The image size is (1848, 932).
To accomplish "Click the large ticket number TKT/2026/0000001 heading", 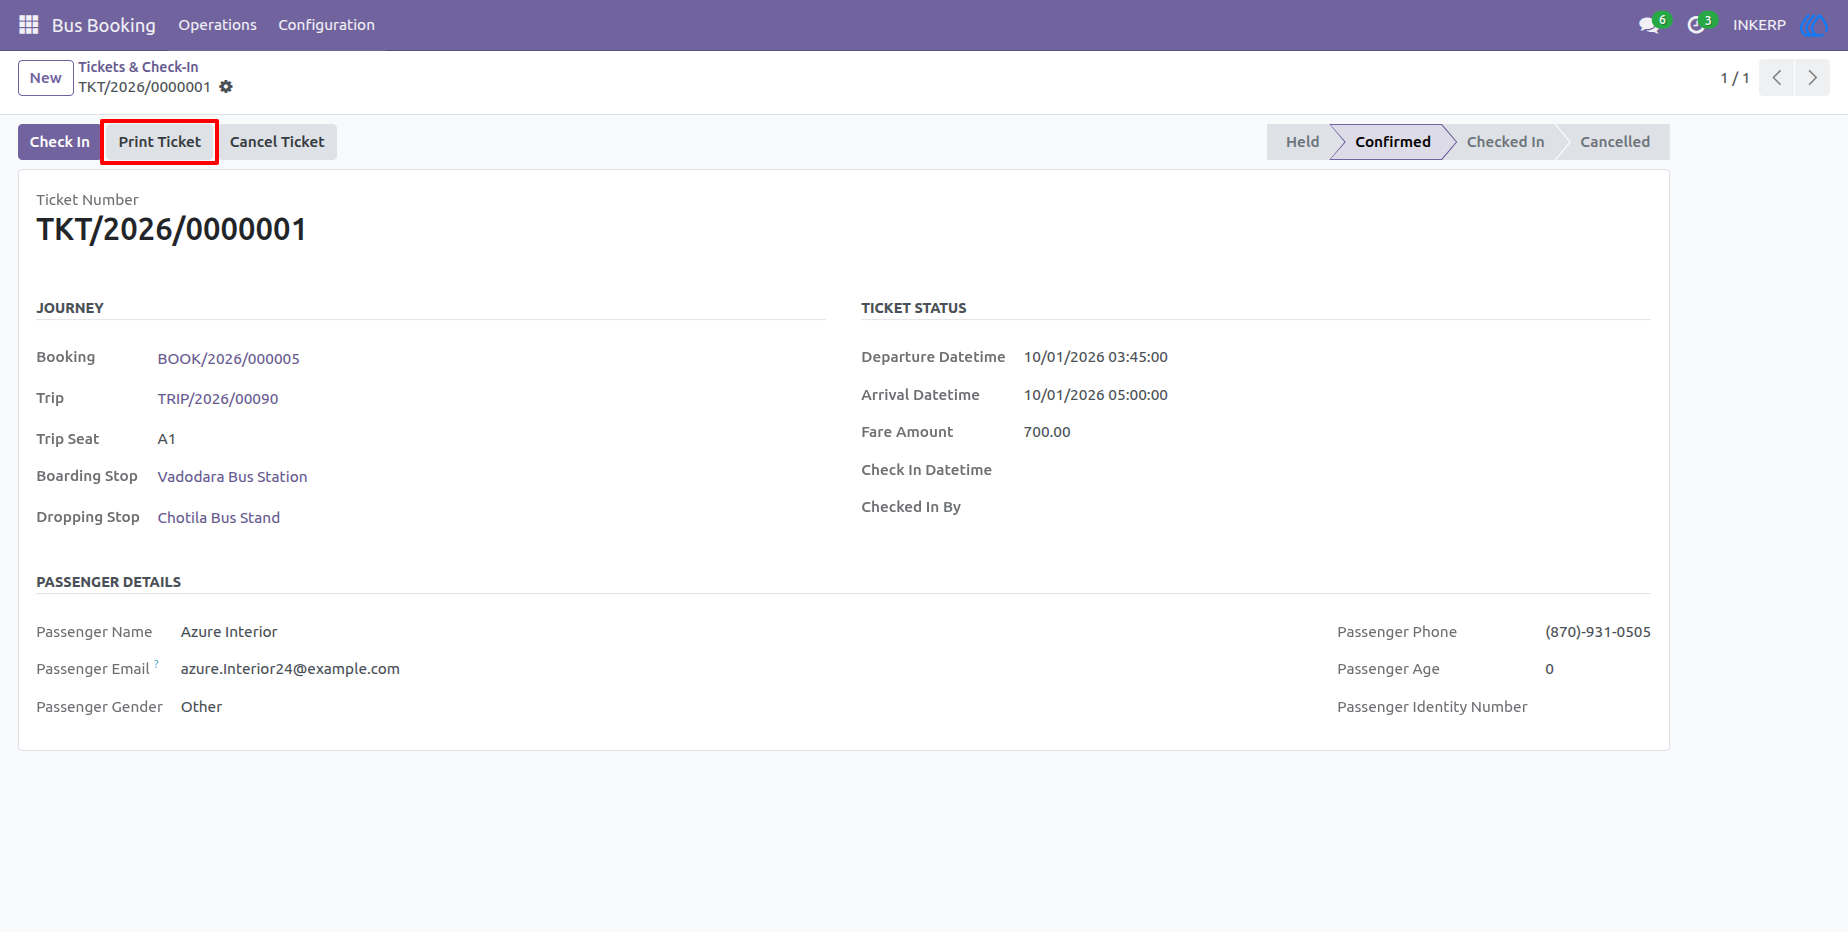I will tap(171, 230).
